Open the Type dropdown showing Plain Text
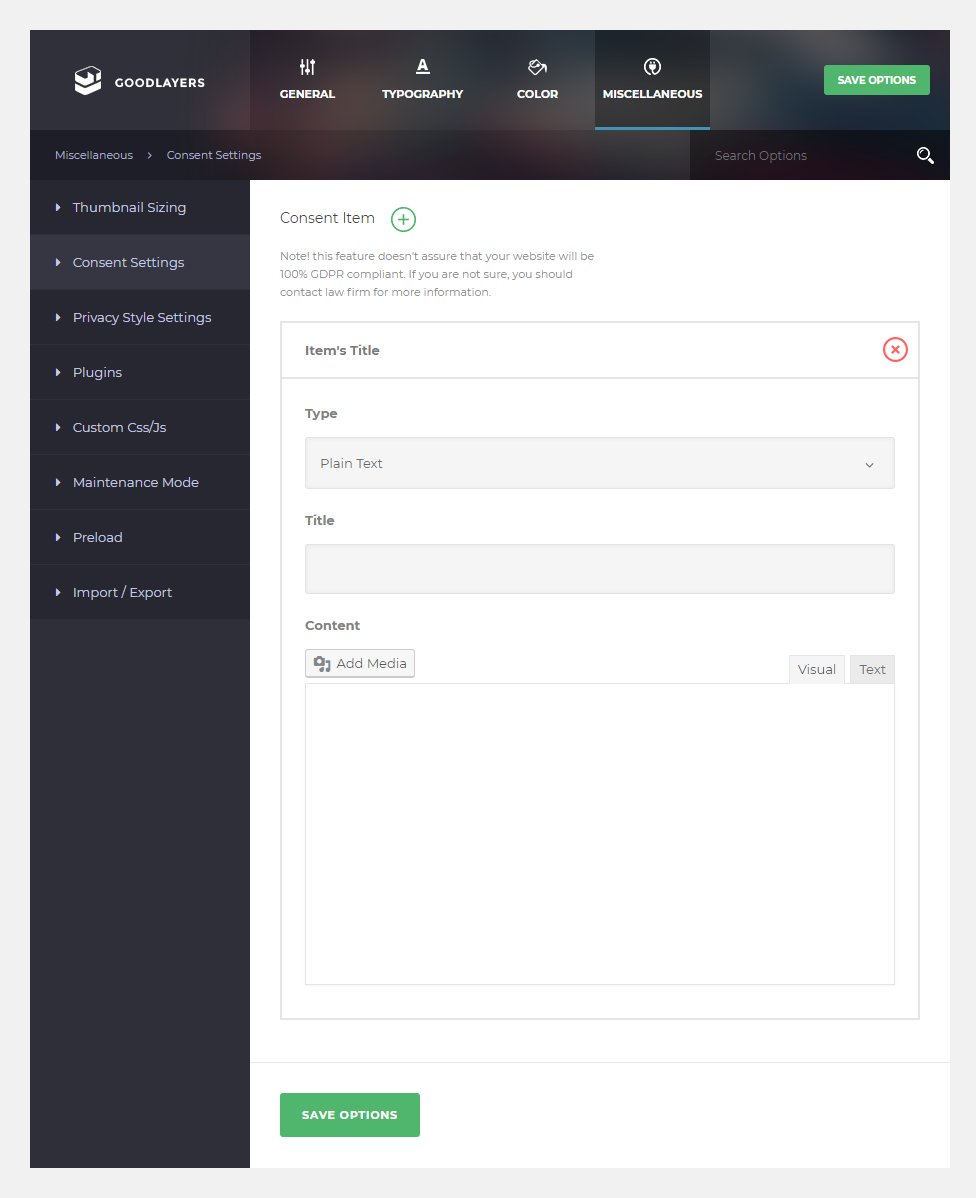The image size is (976, 1198). pyautogui.click(x=599, y=463)
